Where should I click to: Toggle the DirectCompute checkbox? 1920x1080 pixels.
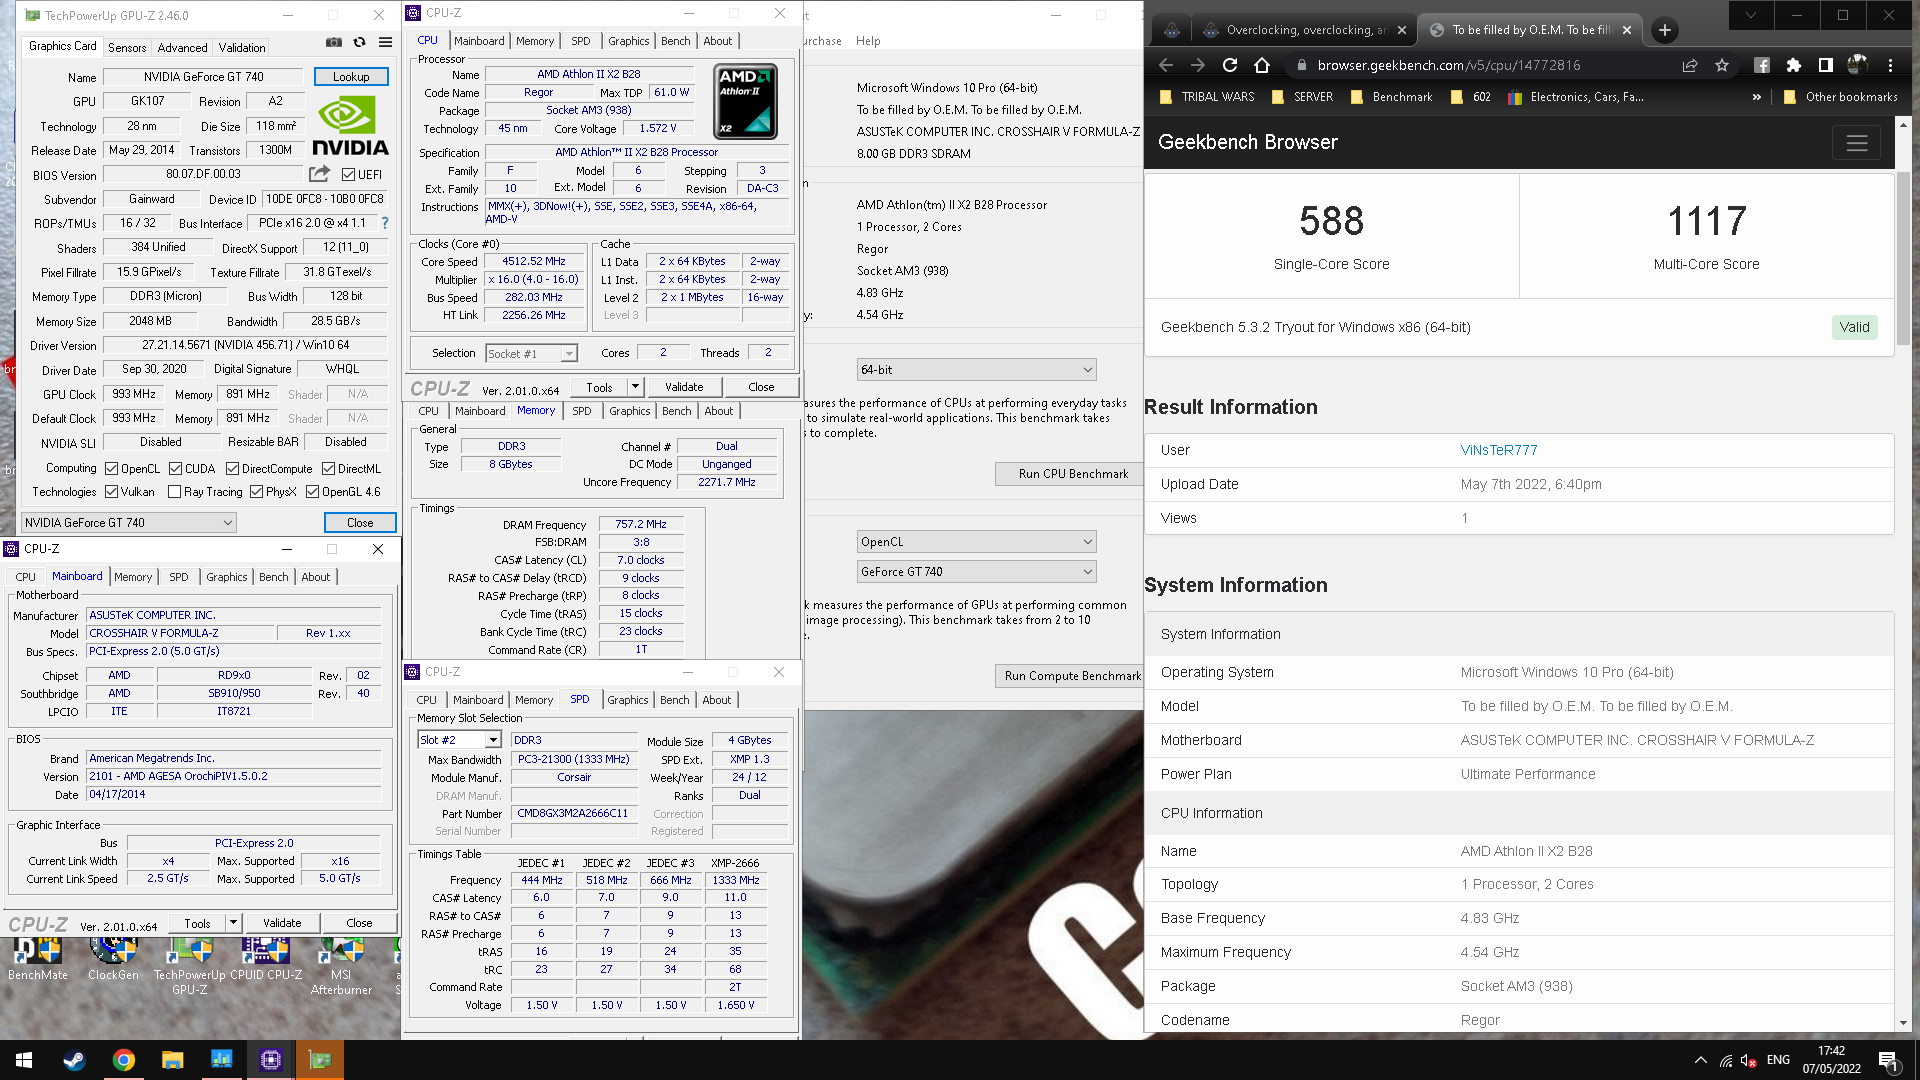click(x=232, y=469)
